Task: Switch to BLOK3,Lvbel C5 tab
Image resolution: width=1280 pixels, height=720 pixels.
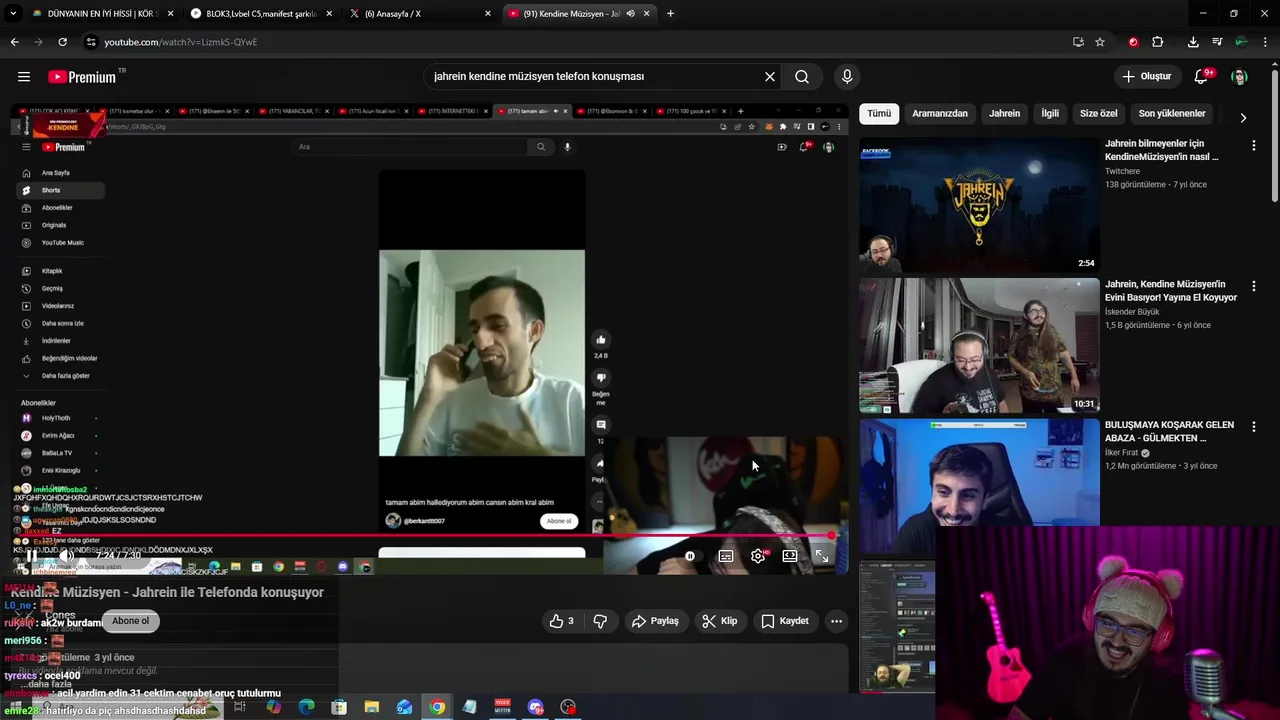Action: pyautogui.click(x=262, y=13)
